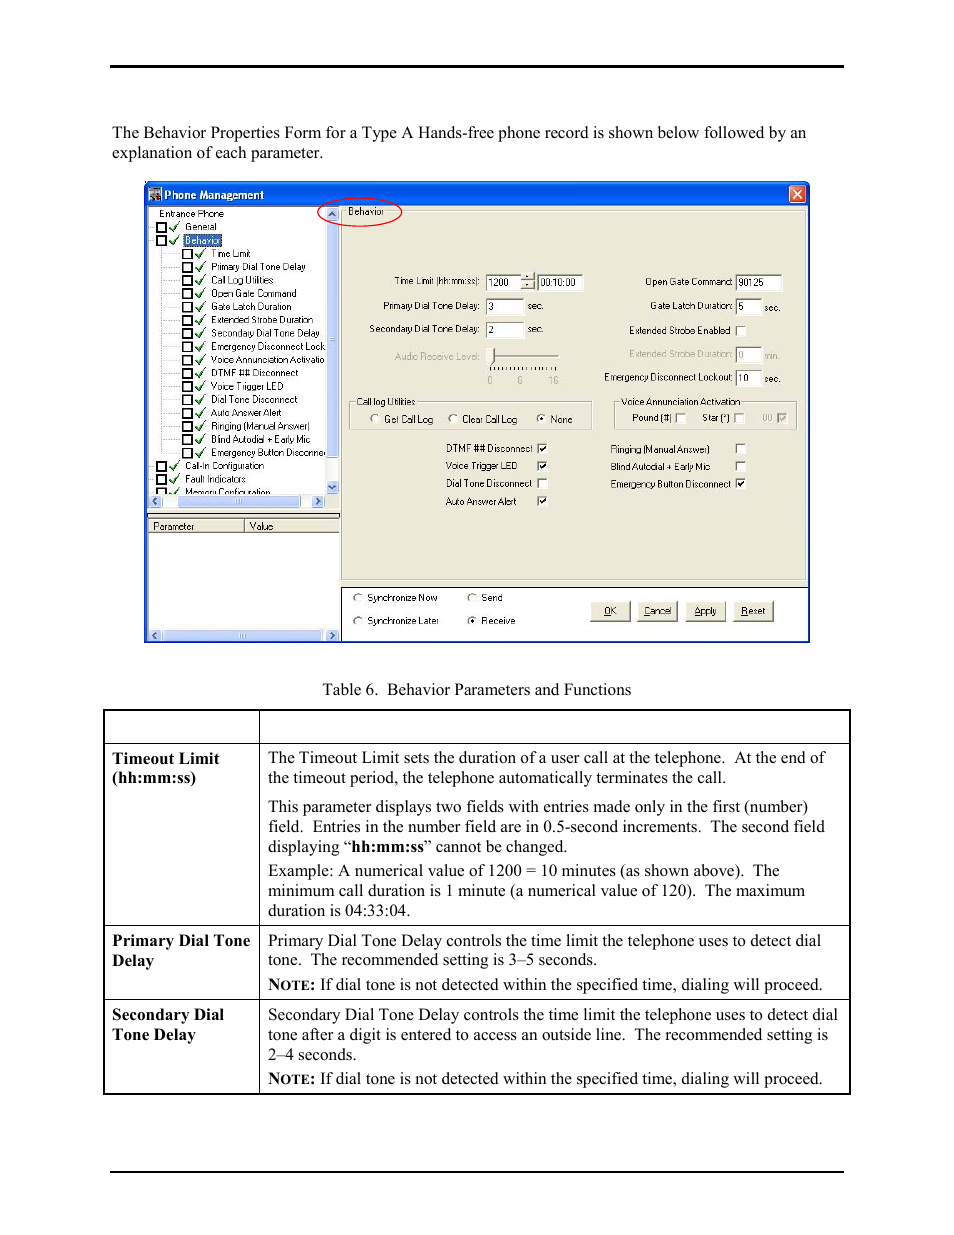
Task: Click the Primary Dial Tone Delay field
Action: pyautogui.click(x=505, y=306)
